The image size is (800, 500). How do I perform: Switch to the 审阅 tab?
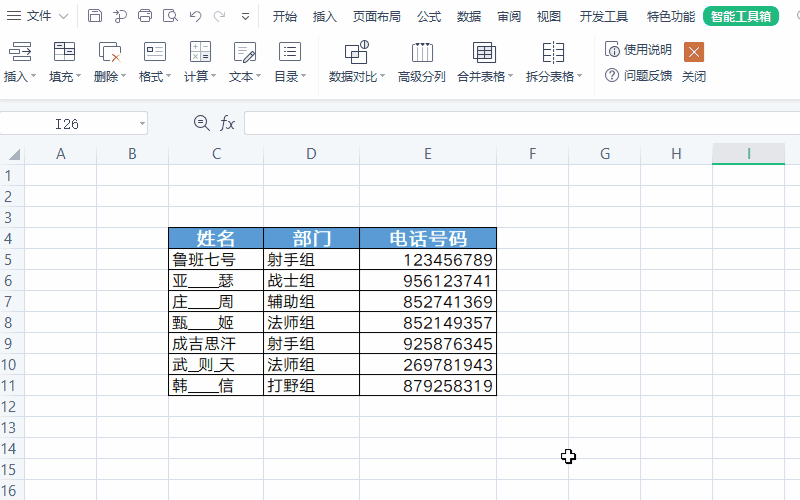pyautogui.click(x=509, y=17)
